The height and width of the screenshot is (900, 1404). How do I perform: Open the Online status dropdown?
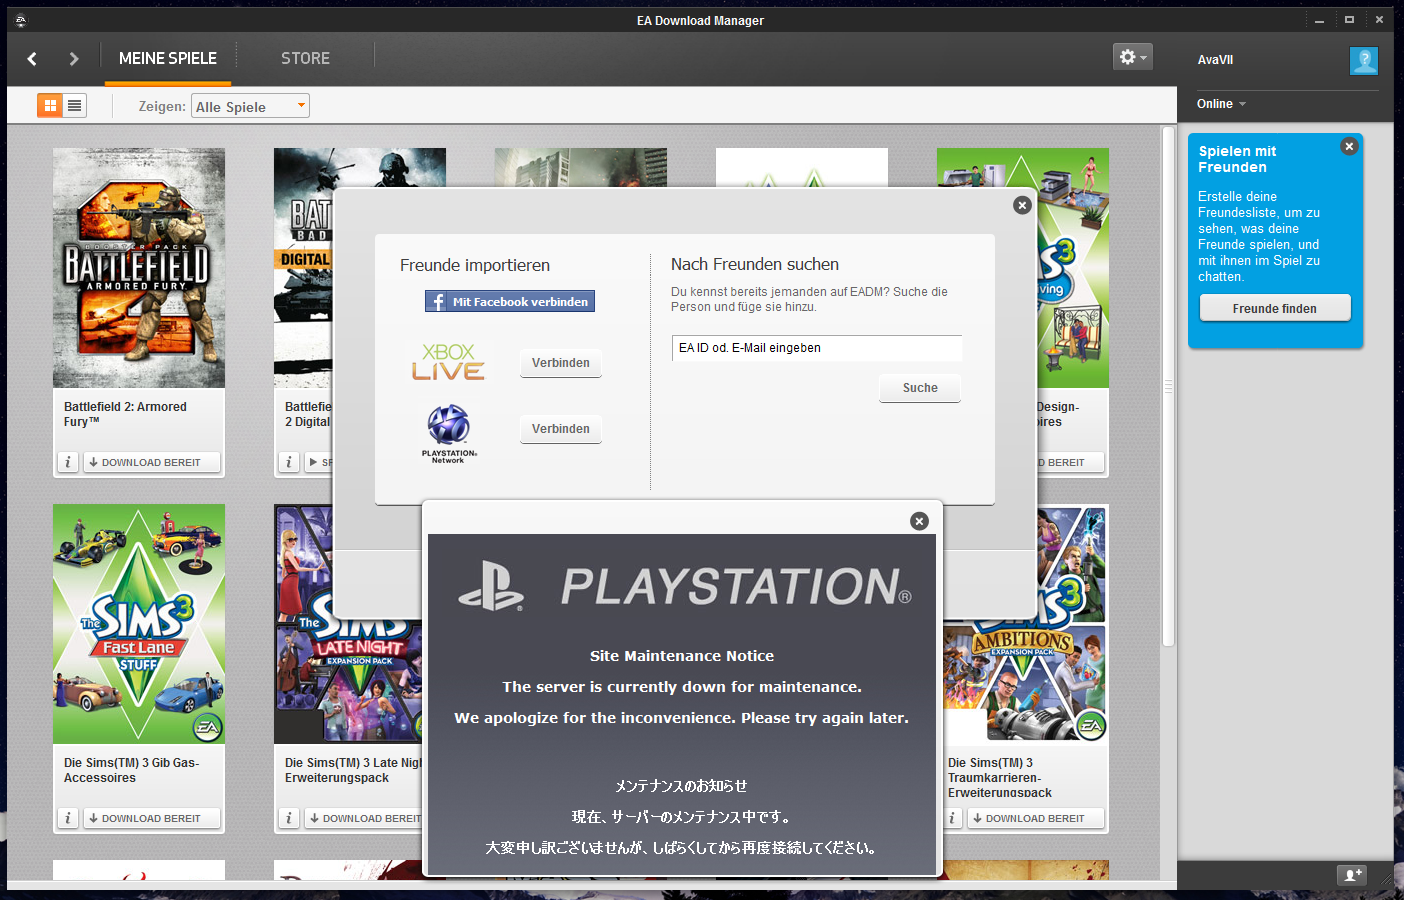[1221, 103]
